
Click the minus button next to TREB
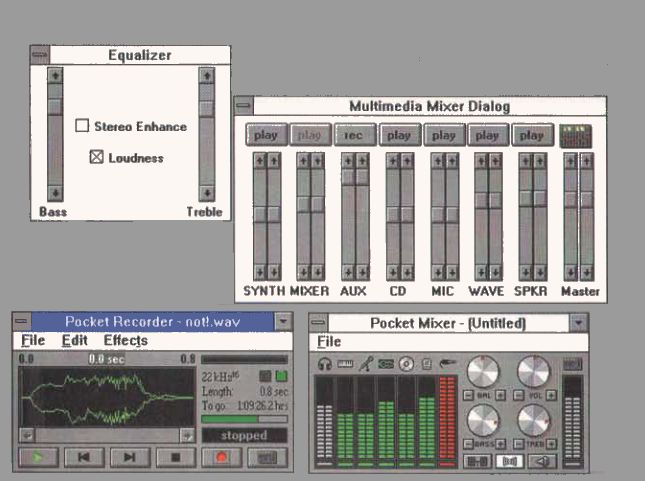point(519,444)
